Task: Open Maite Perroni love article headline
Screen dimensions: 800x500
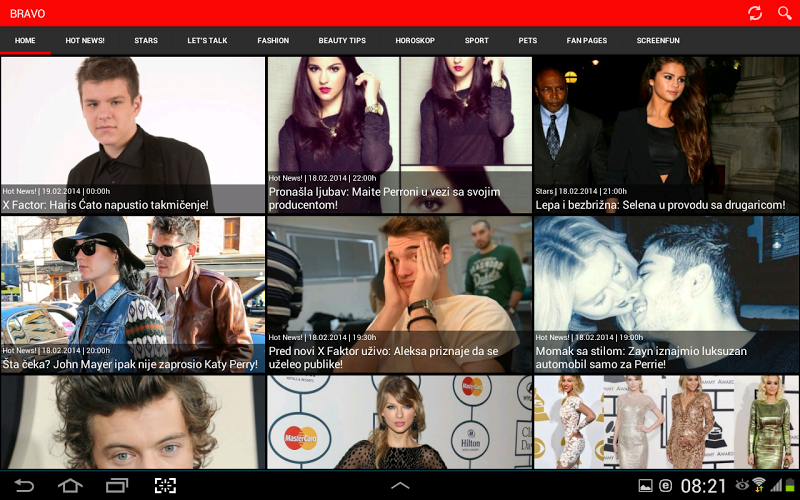Action: tap(385, 198)
